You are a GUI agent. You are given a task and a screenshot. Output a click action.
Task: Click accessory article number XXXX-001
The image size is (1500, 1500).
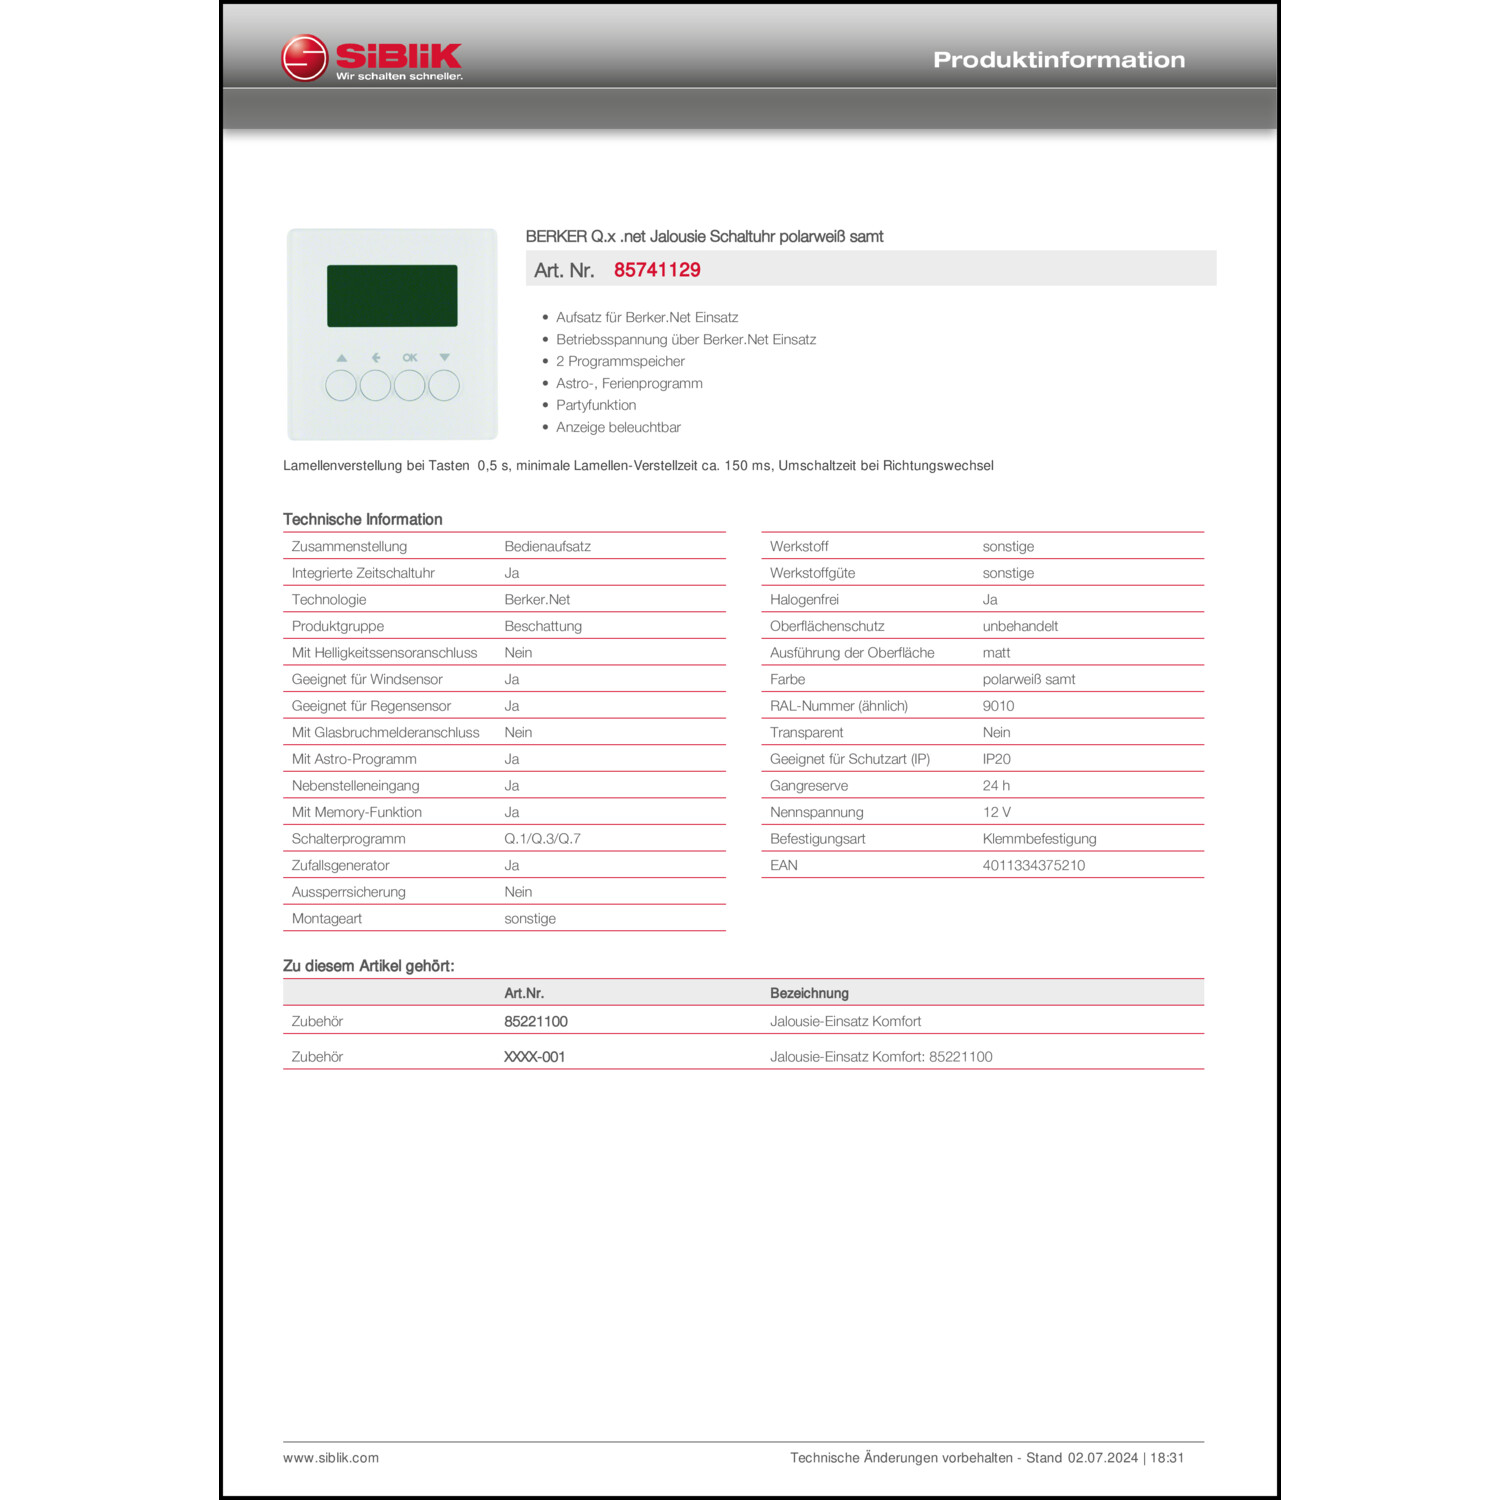[x=534, y=1056]
